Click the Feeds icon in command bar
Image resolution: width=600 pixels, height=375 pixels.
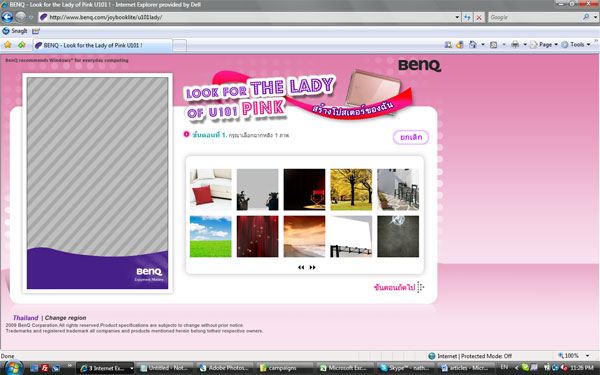(x=494, y=45)
